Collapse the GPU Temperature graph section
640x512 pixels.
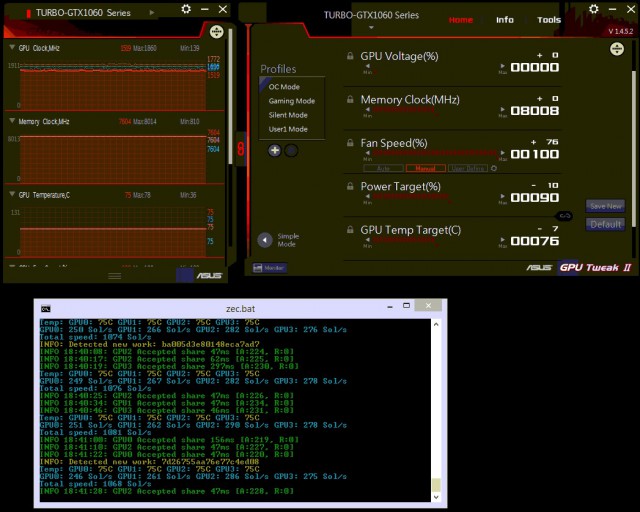(12, 194)
